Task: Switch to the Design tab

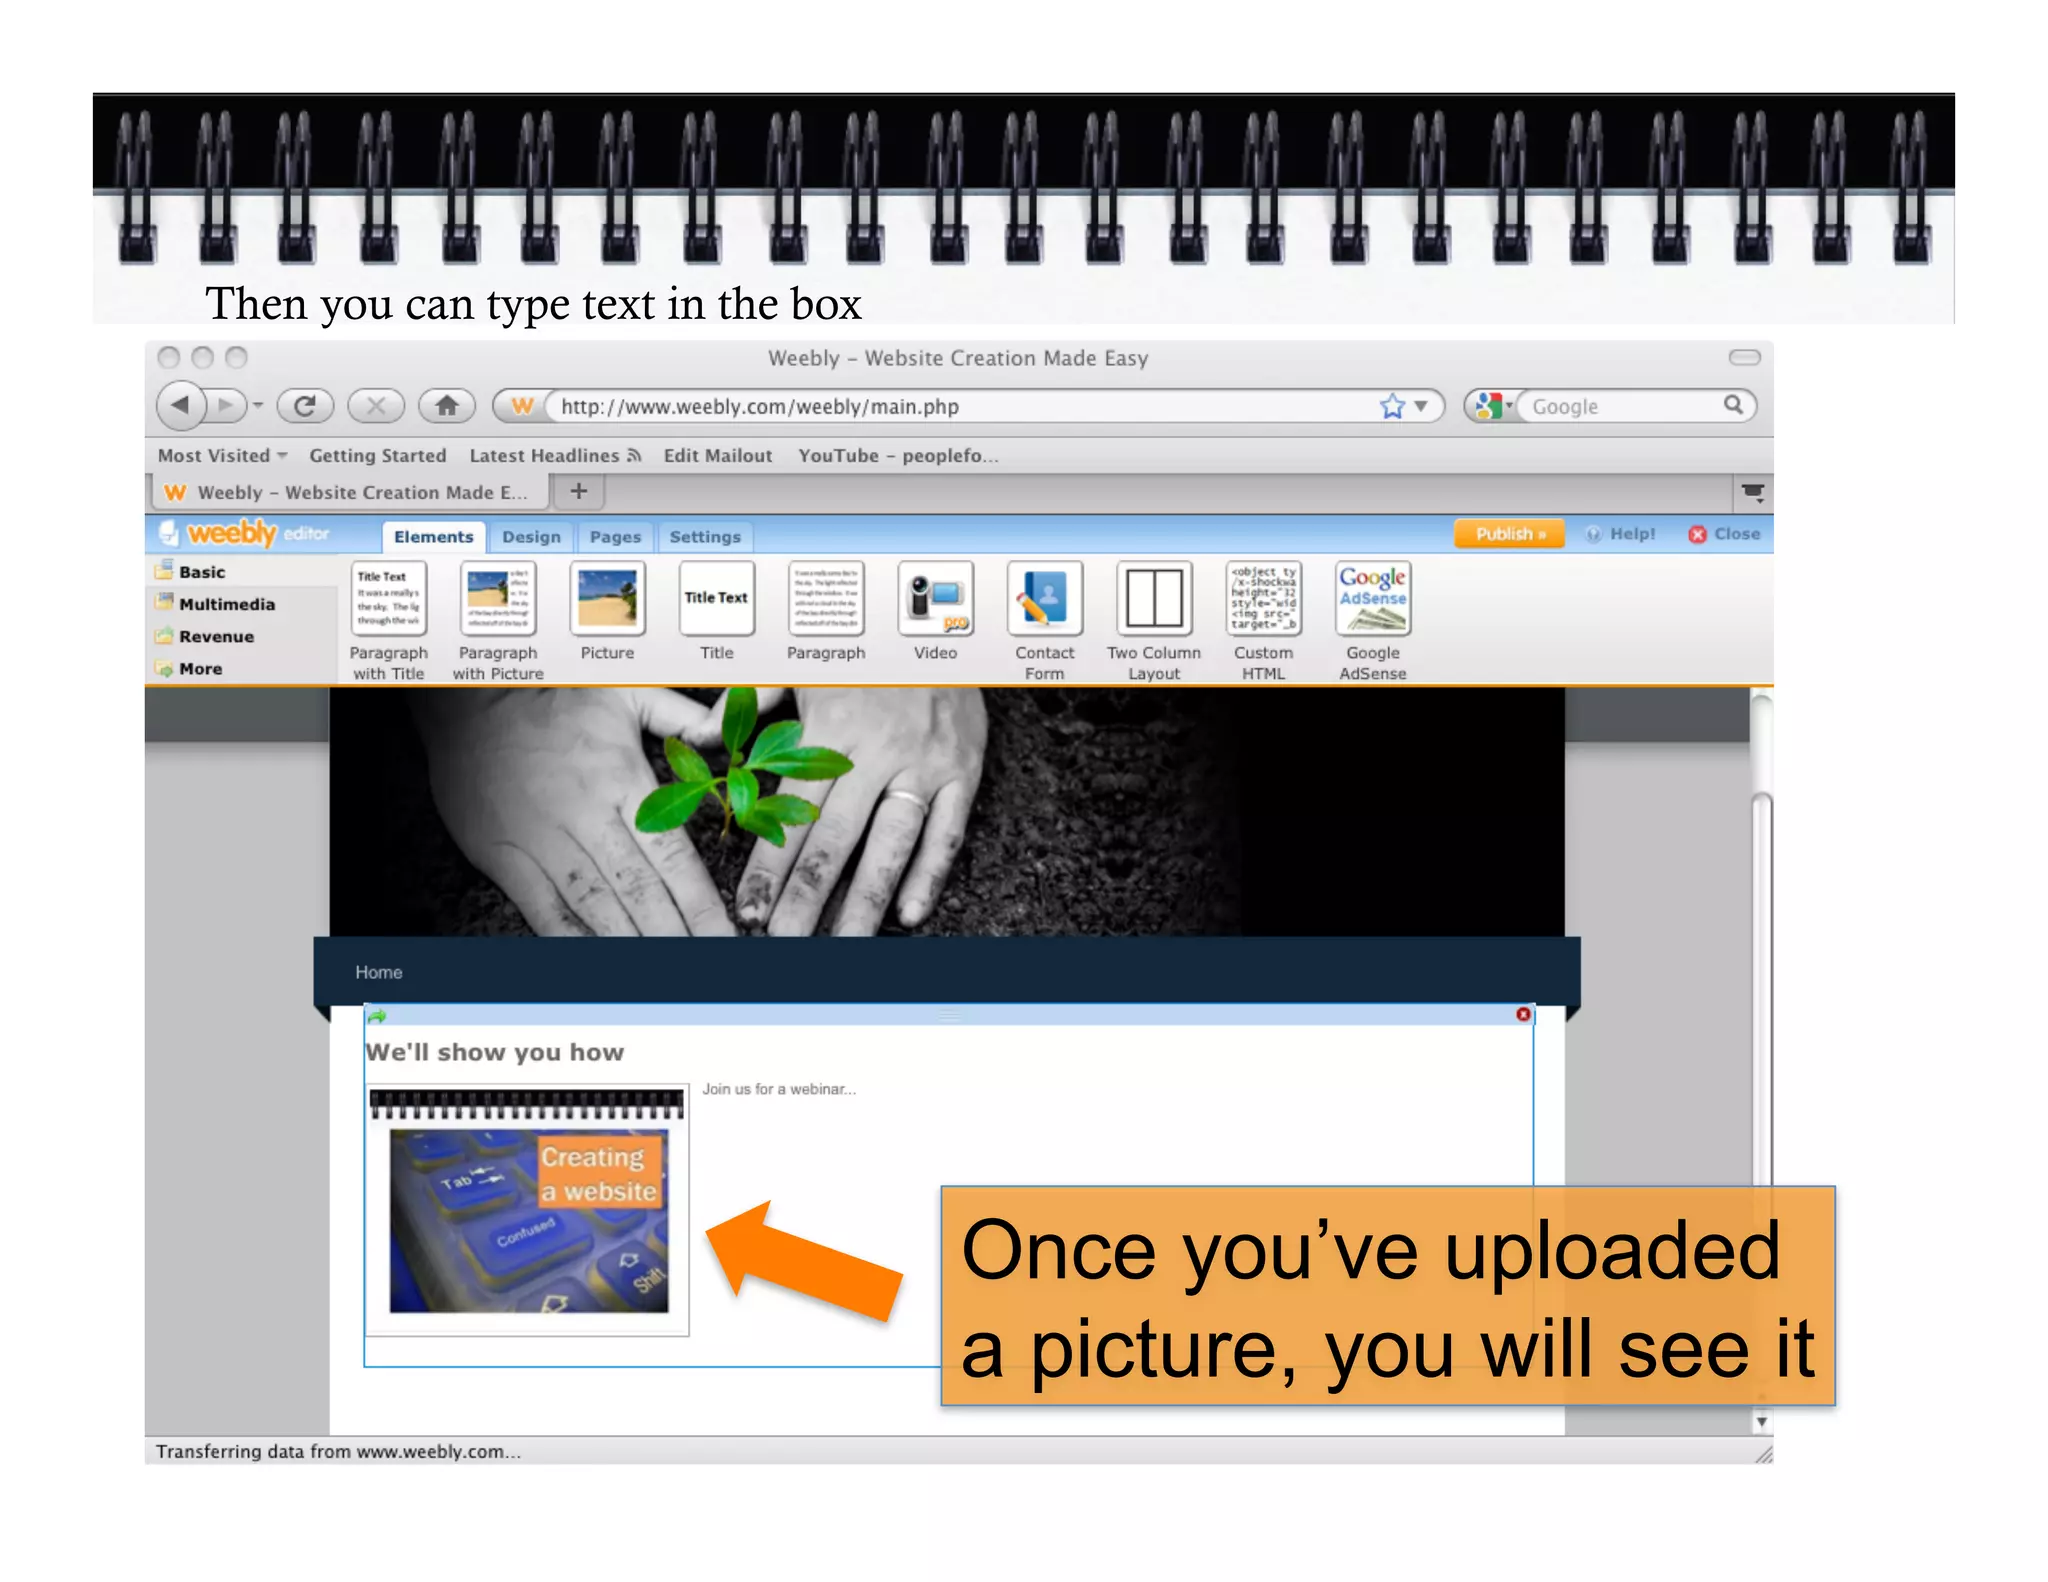Action: (531, 537)
